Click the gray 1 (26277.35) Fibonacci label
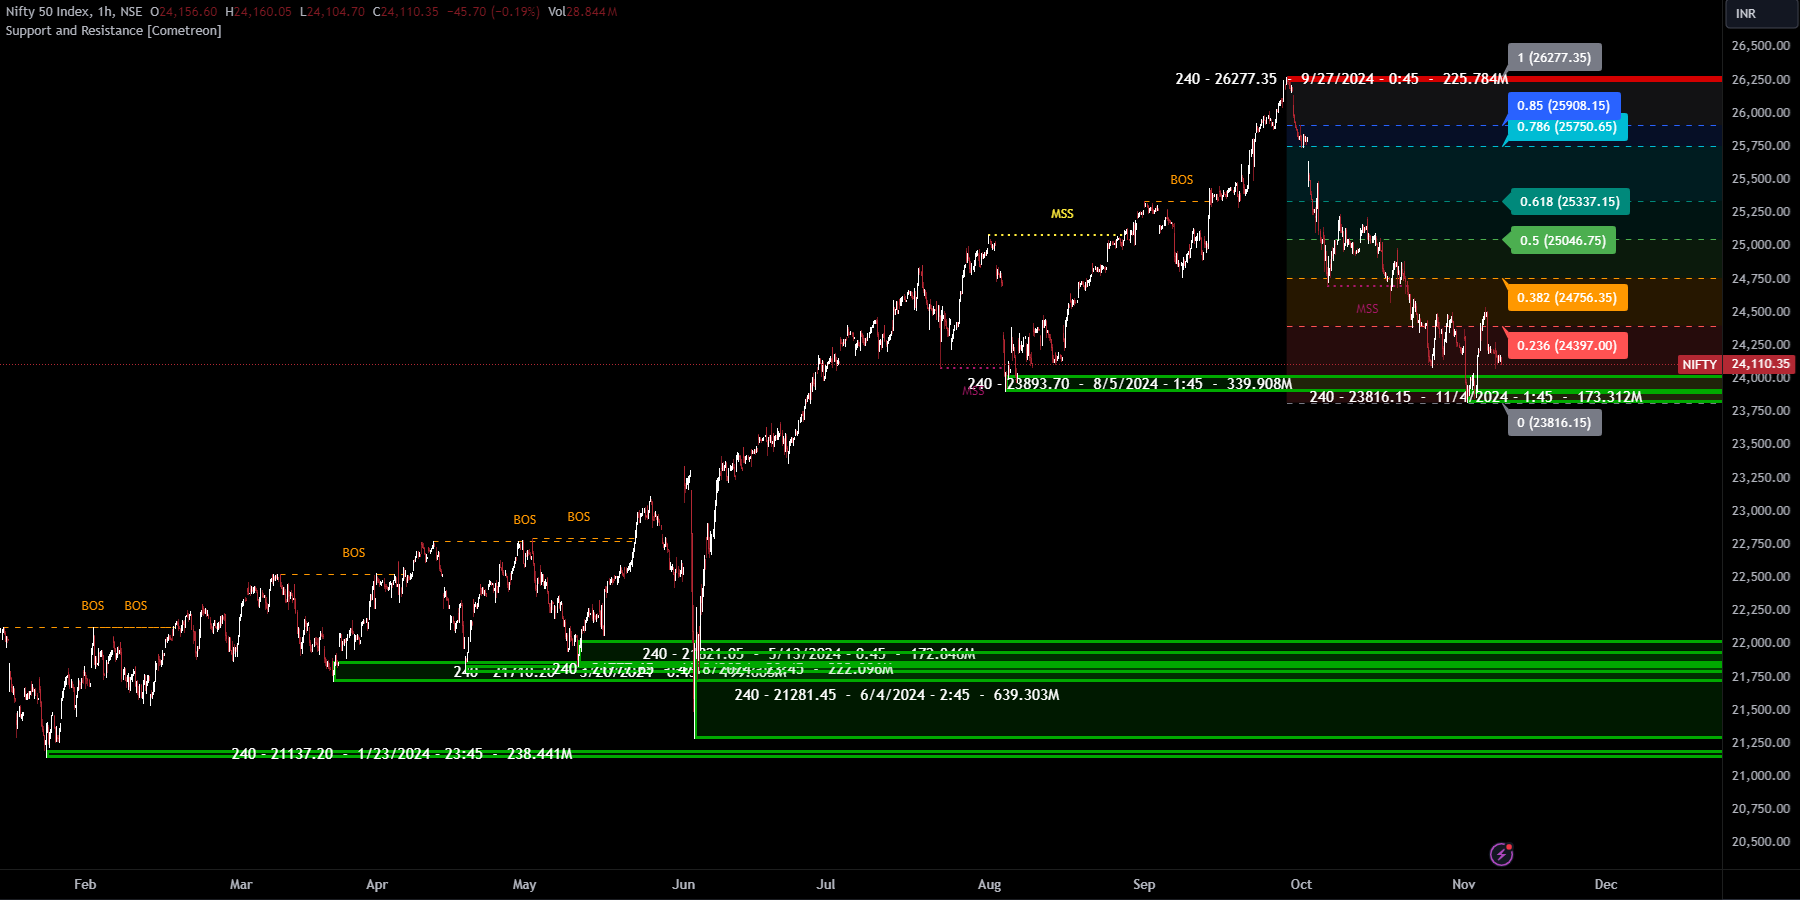 (x=1554, y=58)
